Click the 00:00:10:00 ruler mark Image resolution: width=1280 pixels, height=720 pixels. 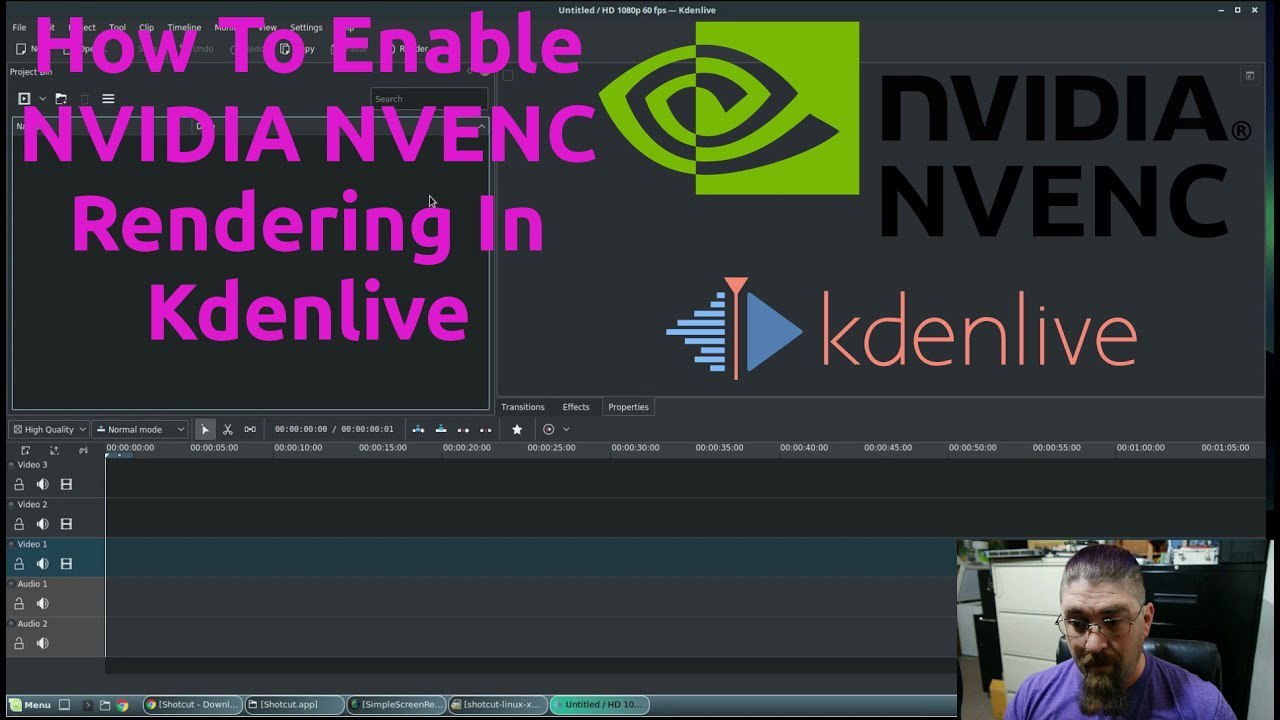[298, 448]
